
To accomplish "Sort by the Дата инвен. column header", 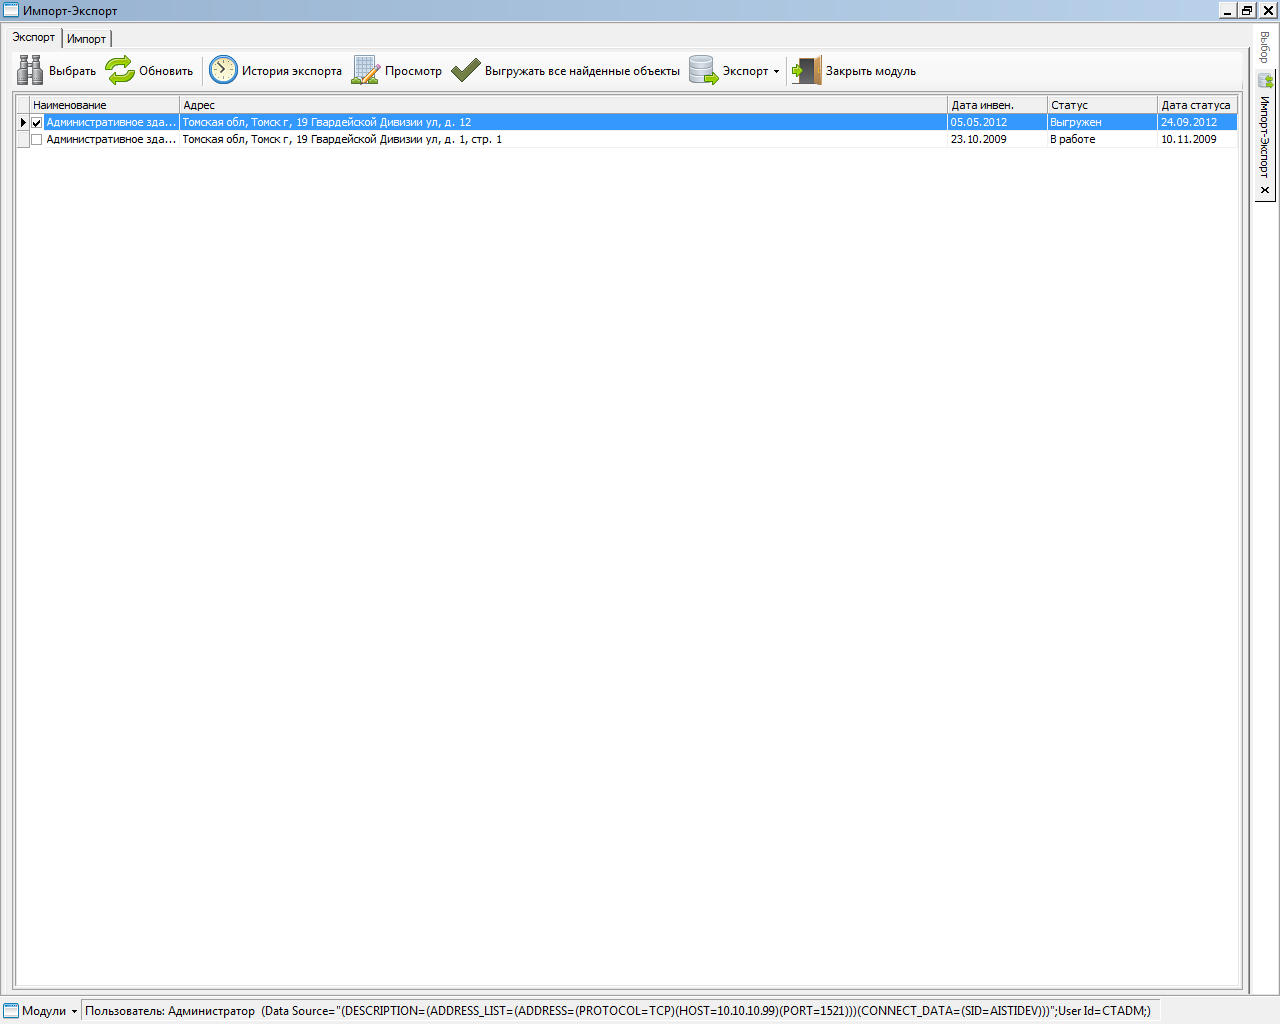I will click(x=995, y=105).
